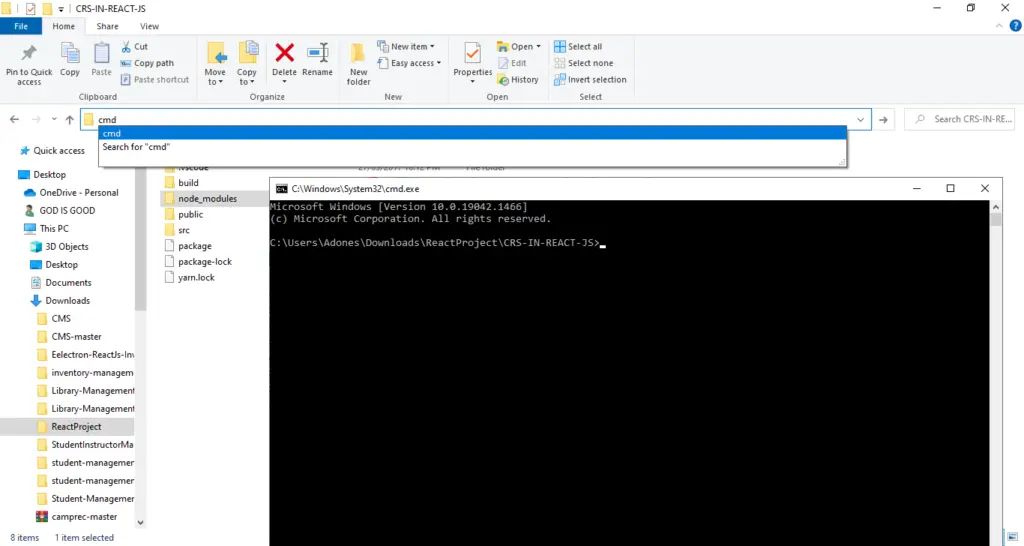Image resolution: width=1024 pixels, height=546 pixels.
Task: Click the Paste icon in ribbon
Action: point(101,54)
